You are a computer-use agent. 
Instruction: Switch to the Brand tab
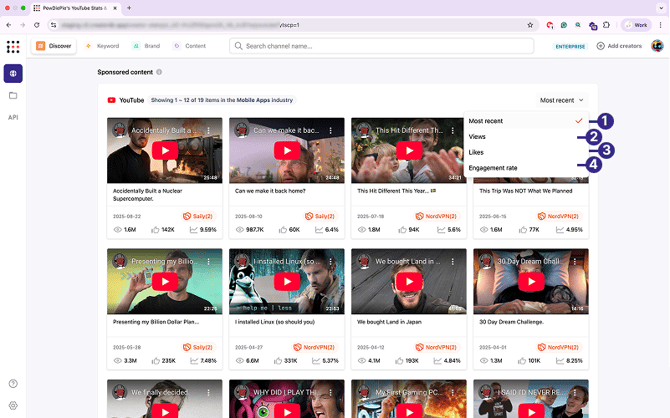146,46
